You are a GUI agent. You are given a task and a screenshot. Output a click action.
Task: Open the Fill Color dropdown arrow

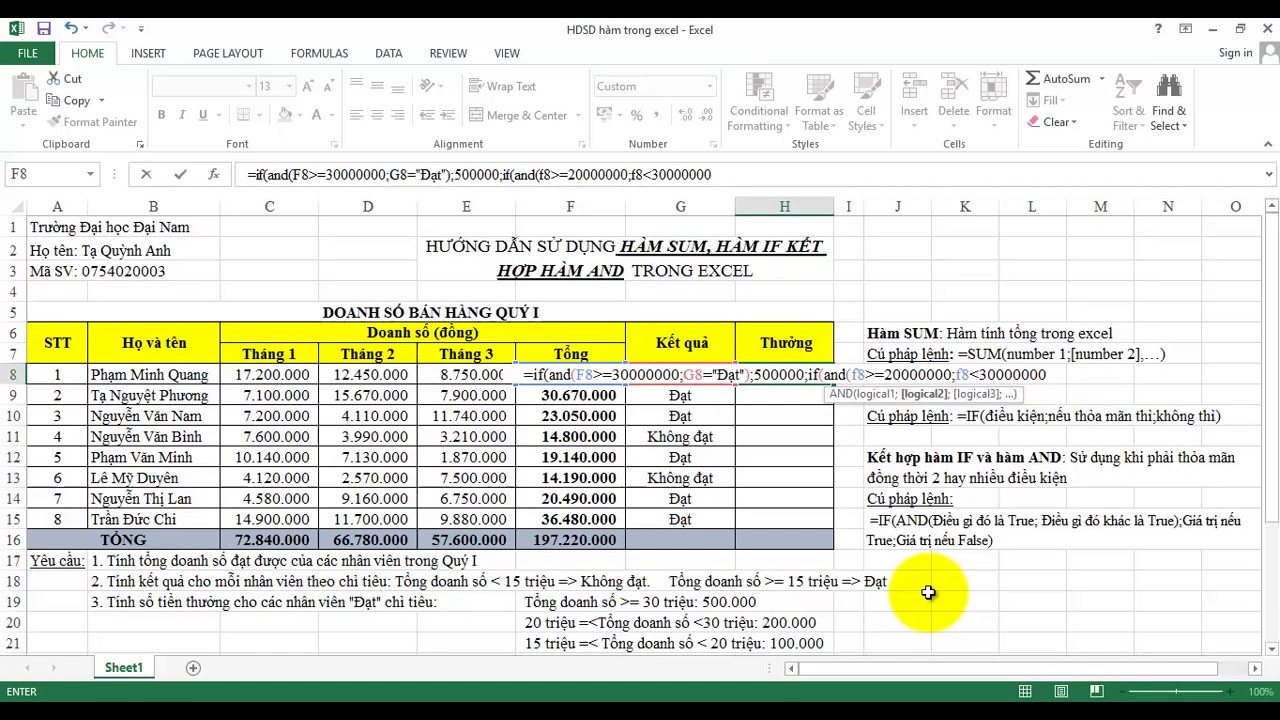pyautogui.click(x=299, y=115)
